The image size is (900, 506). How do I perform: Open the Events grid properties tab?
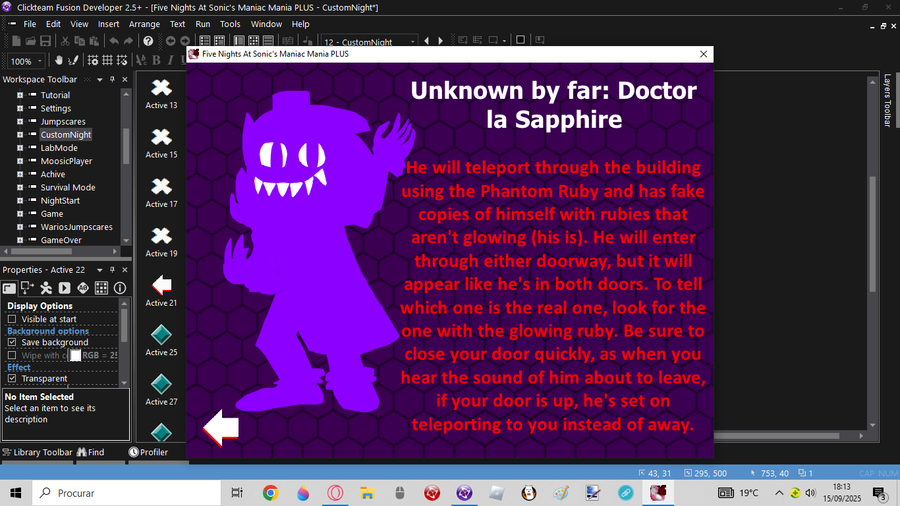pyautogui.click(x=101, y=288)
